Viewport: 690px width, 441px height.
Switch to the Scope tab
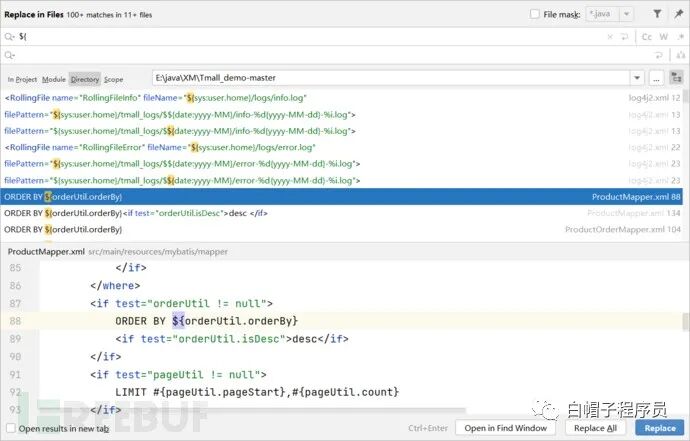click(114, 80)
